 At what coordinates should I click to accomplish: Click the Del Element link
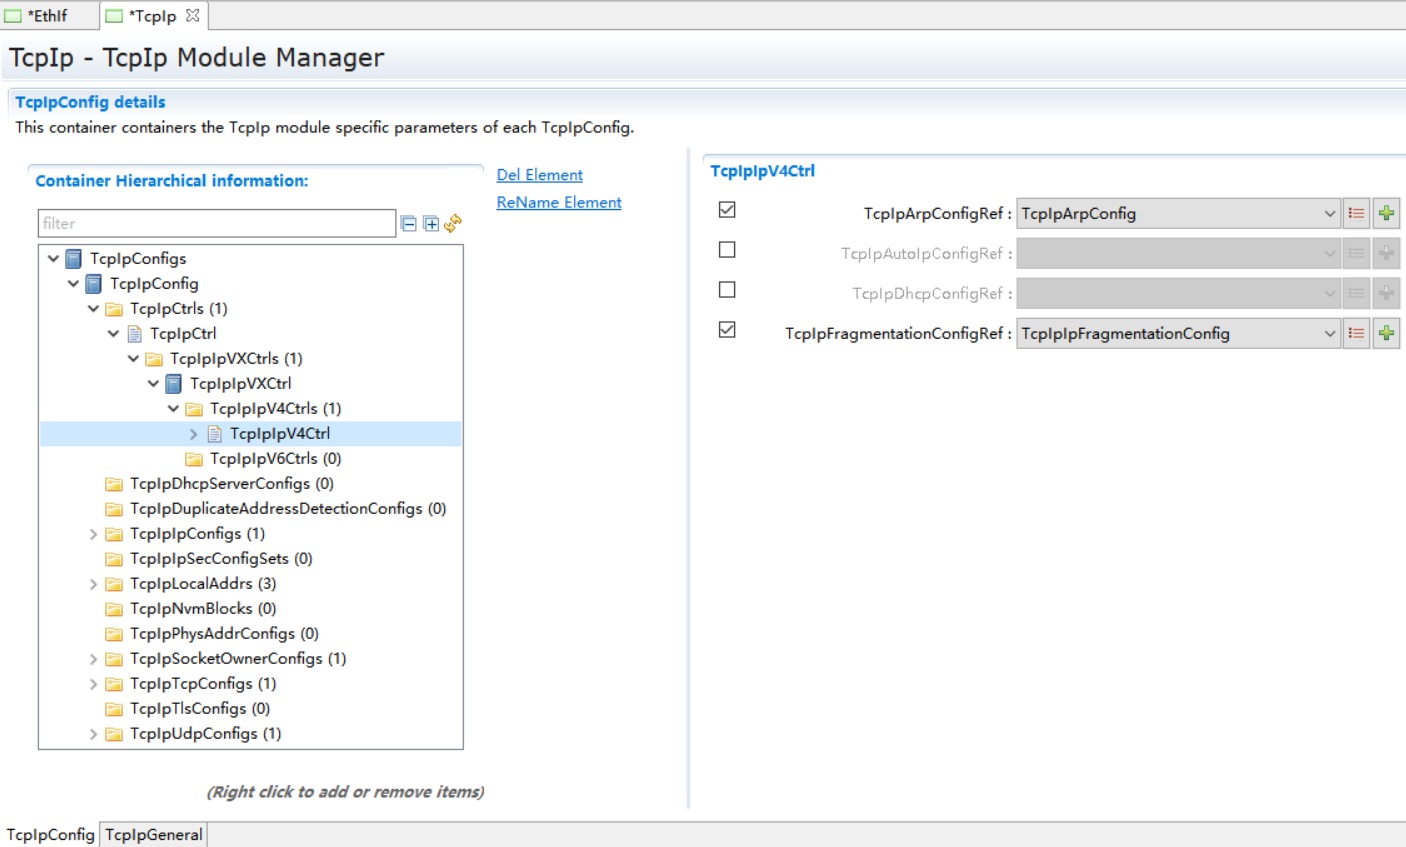(539, 175)
